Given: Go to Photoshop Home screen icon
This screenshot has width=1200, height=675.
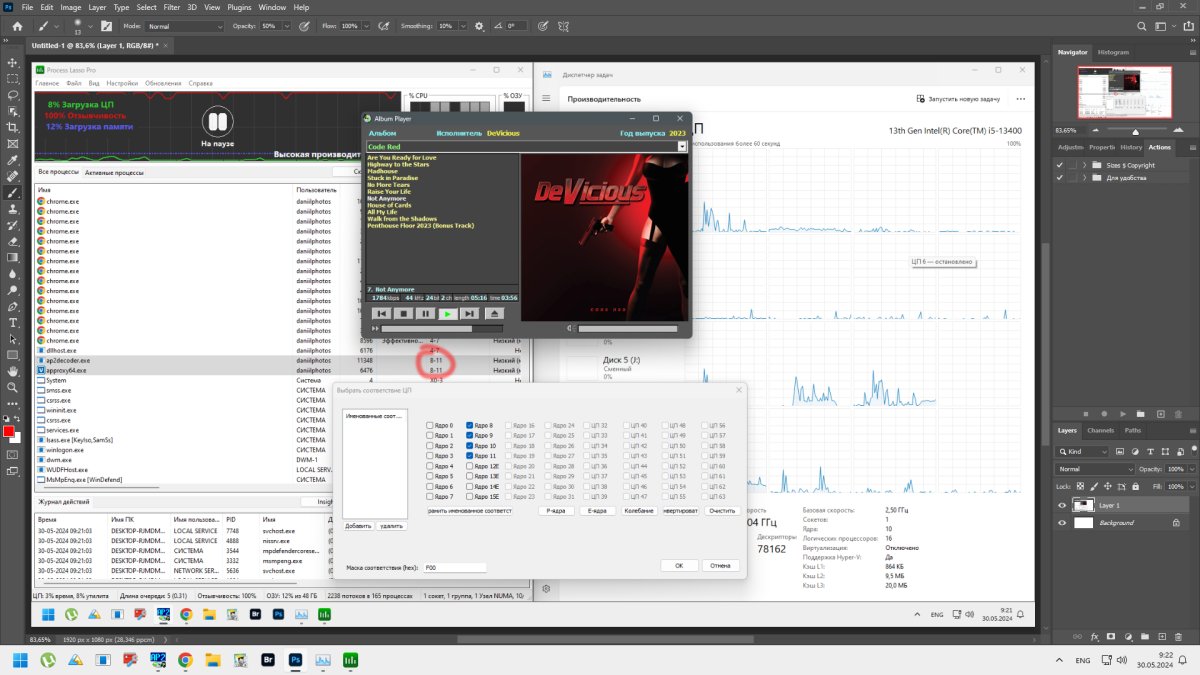Looking at the screenshot, I should (16, 25).
